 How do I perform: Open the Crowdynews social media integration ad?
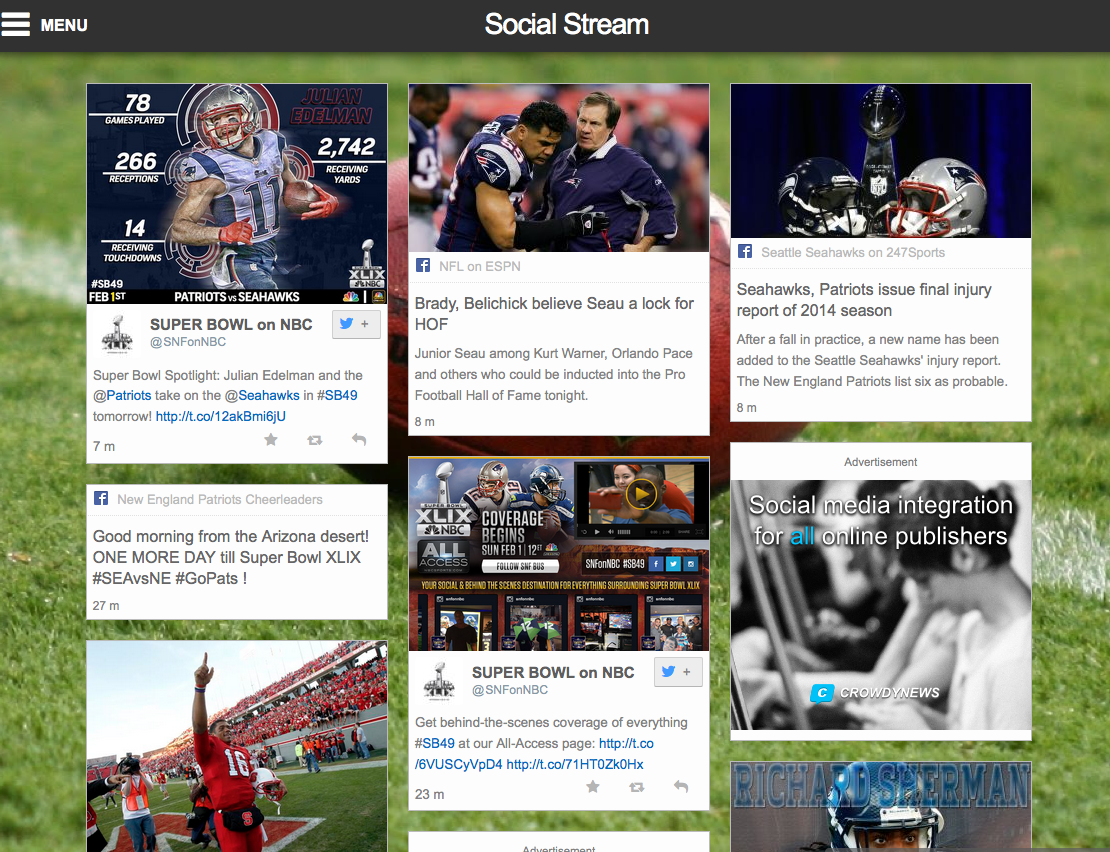pyautogui.click(x=881, y=605)
